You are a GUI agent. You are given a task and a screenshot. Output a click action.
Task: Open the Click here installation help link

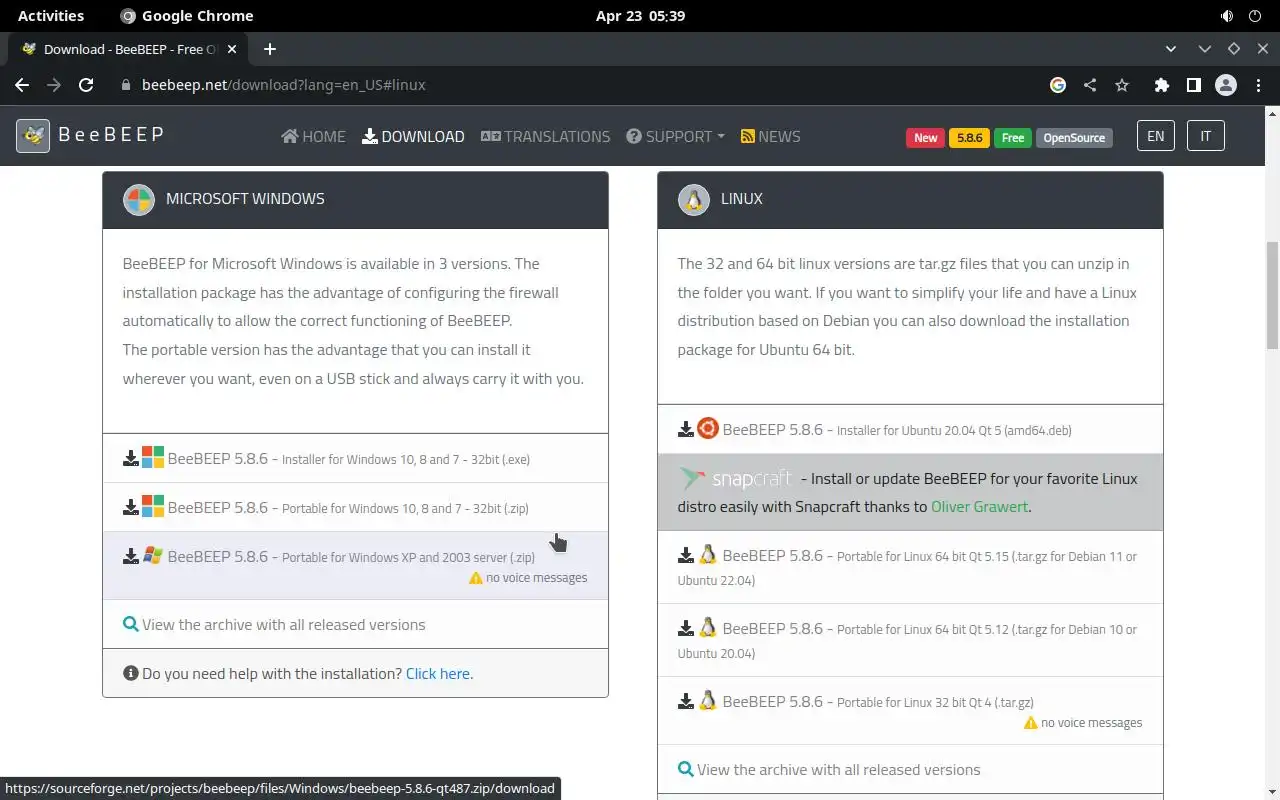438,673
